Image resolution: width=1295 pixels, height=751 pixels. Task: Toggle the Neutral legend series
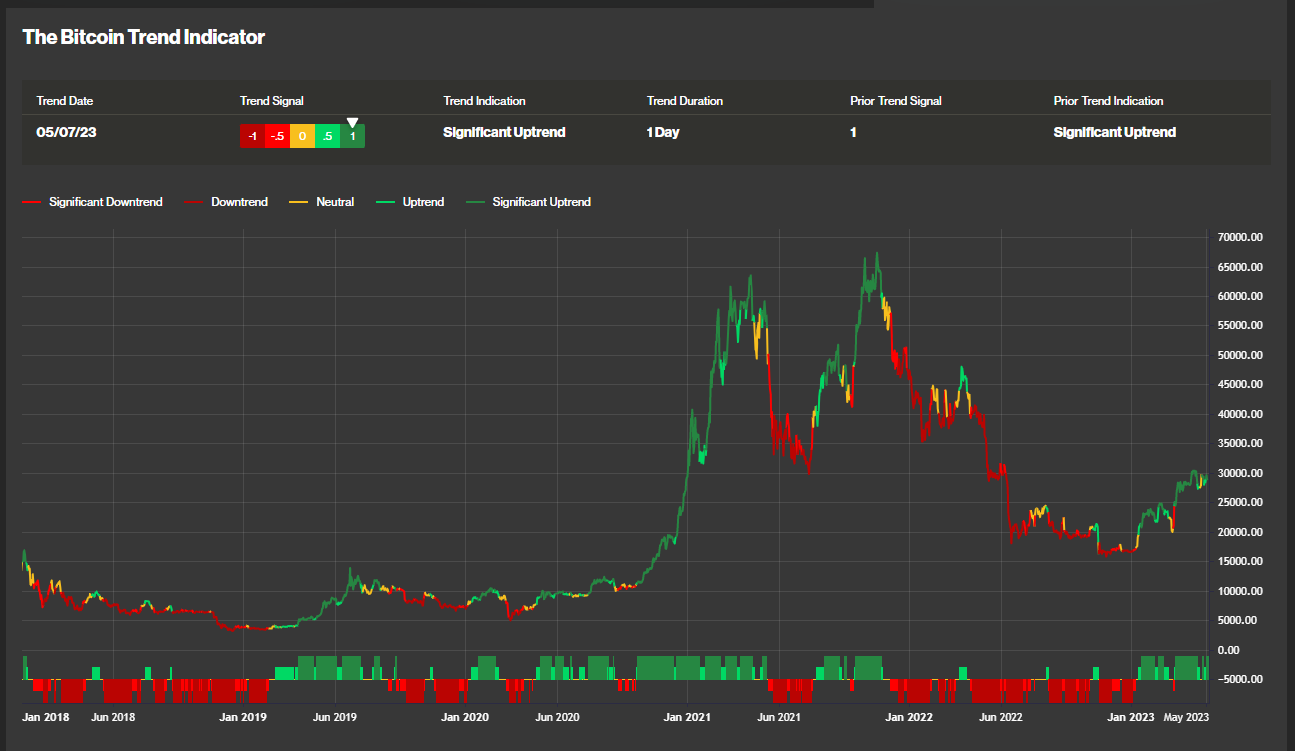tap(322, 202)
